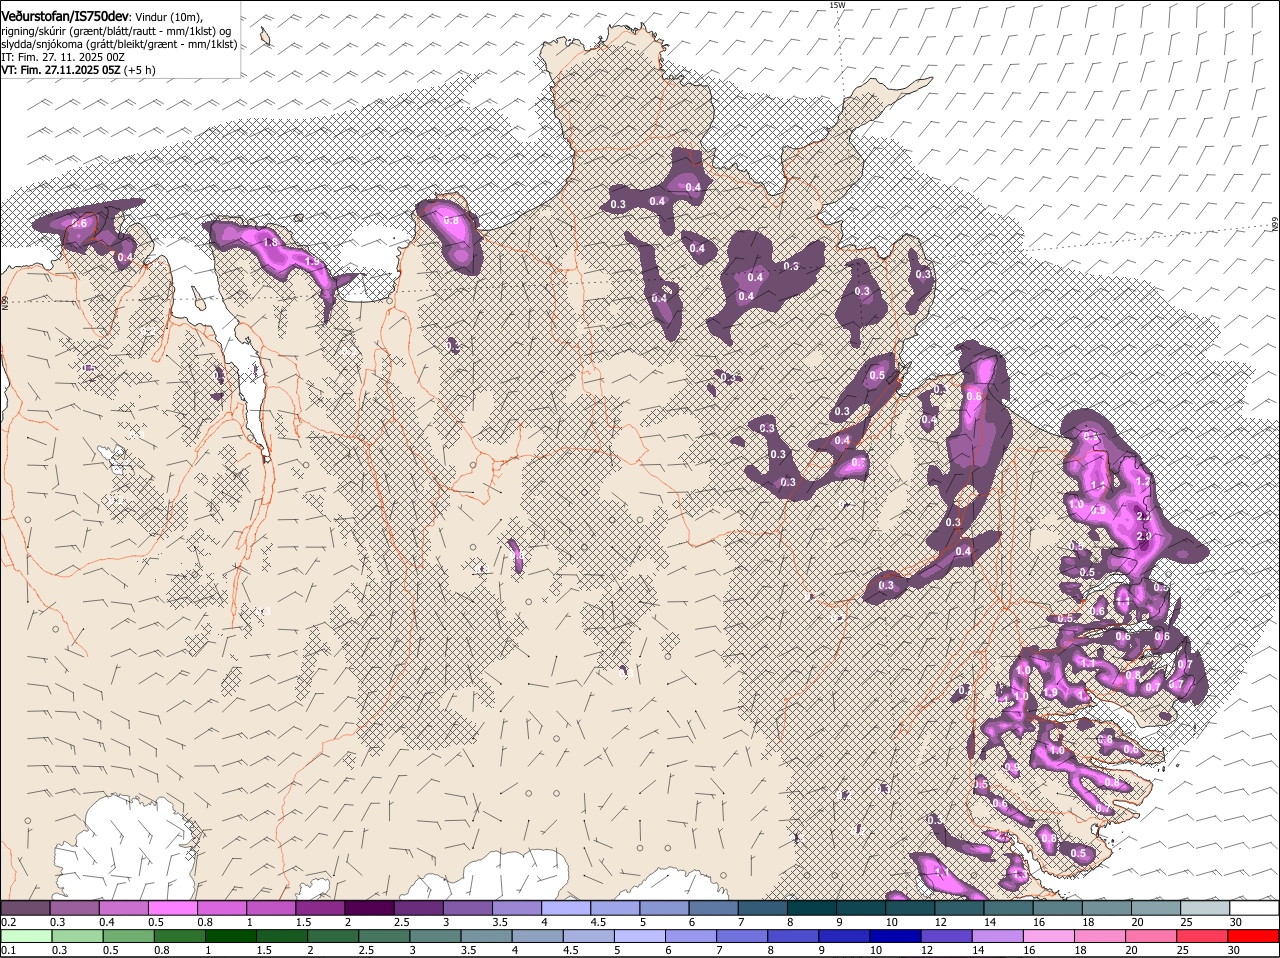
Task: Click the '15W' longitude label at top edge
Action: (837, 5)
